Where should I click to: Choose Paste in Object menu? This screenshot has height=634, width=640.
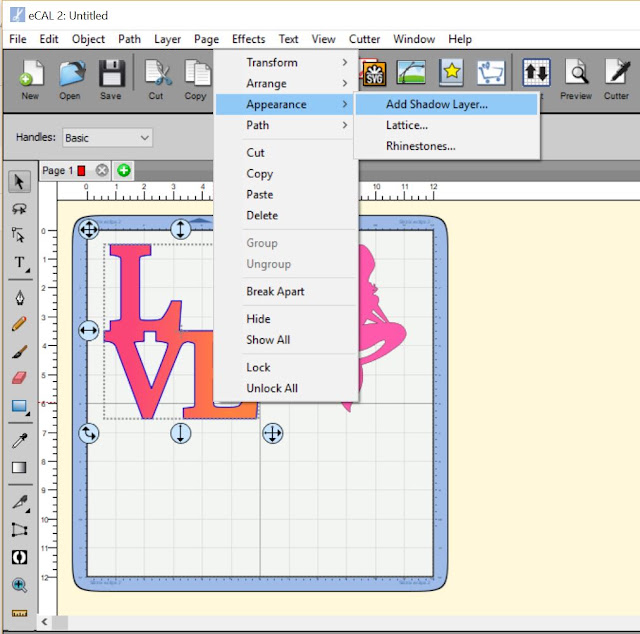coord(286,194)
